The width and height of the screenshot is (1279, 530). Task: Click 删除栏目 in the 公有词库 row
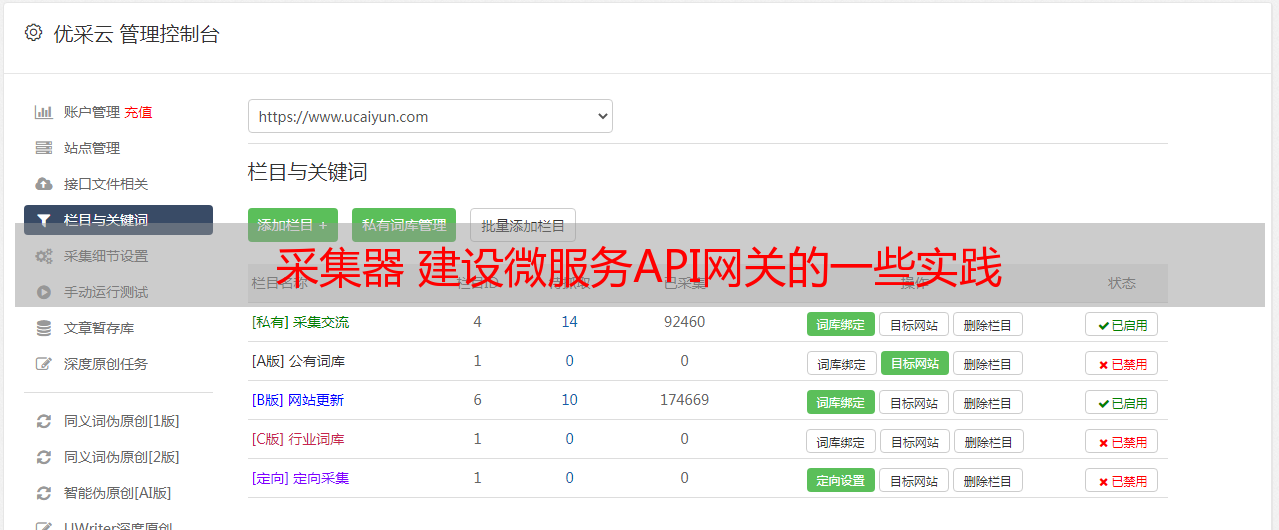pyautogui.click(x=988, y=363)
